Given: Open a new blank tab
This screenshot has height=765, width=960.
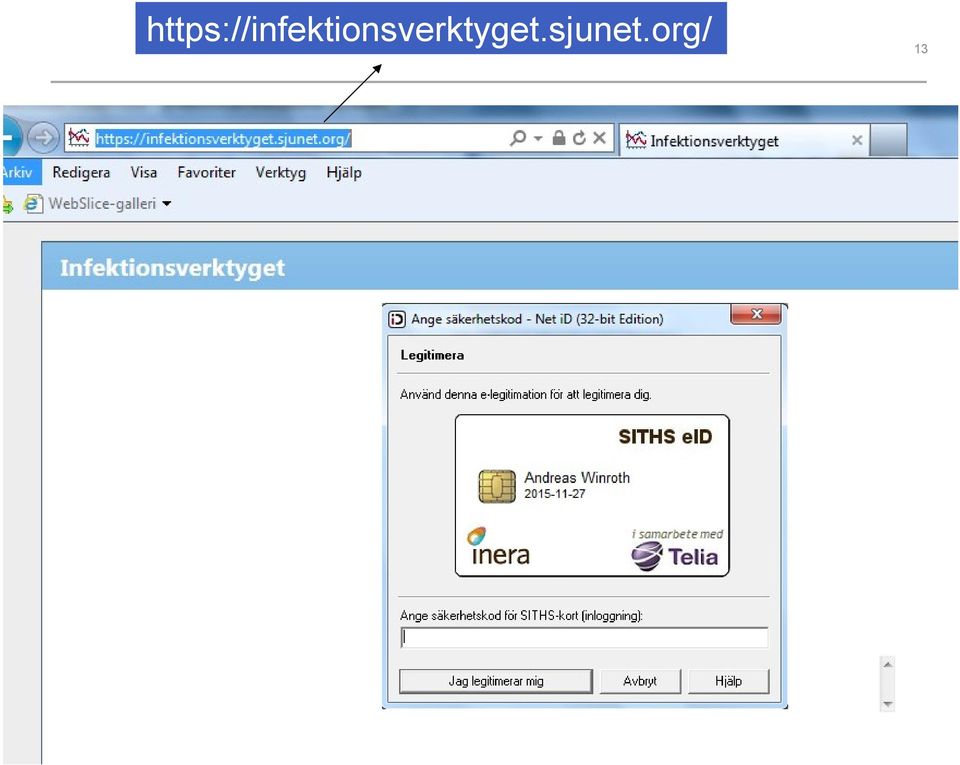Looking at the screenshot, I should [x=888, y=140].
